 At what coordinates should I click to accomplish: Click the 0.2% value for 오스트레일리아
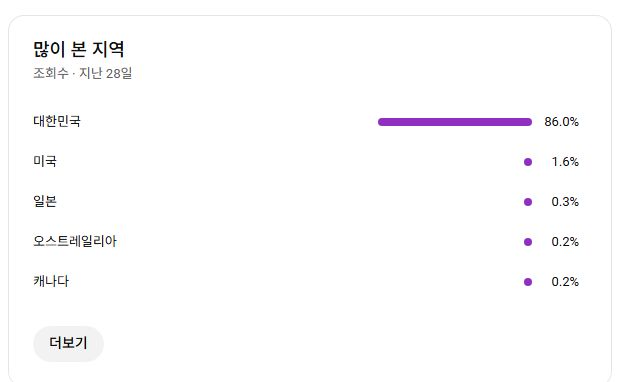(x=565, y=242)
